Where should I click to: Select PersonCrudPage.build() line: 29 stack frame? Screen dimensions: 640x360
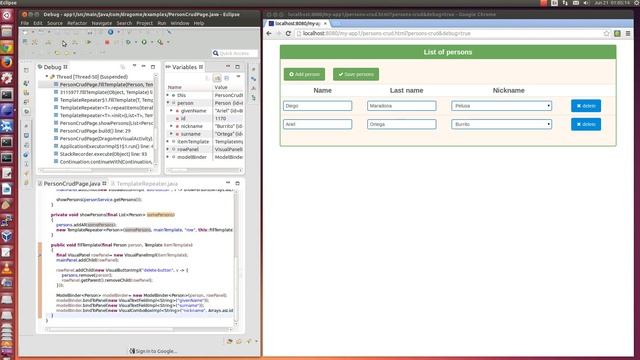tap(95, 131)
